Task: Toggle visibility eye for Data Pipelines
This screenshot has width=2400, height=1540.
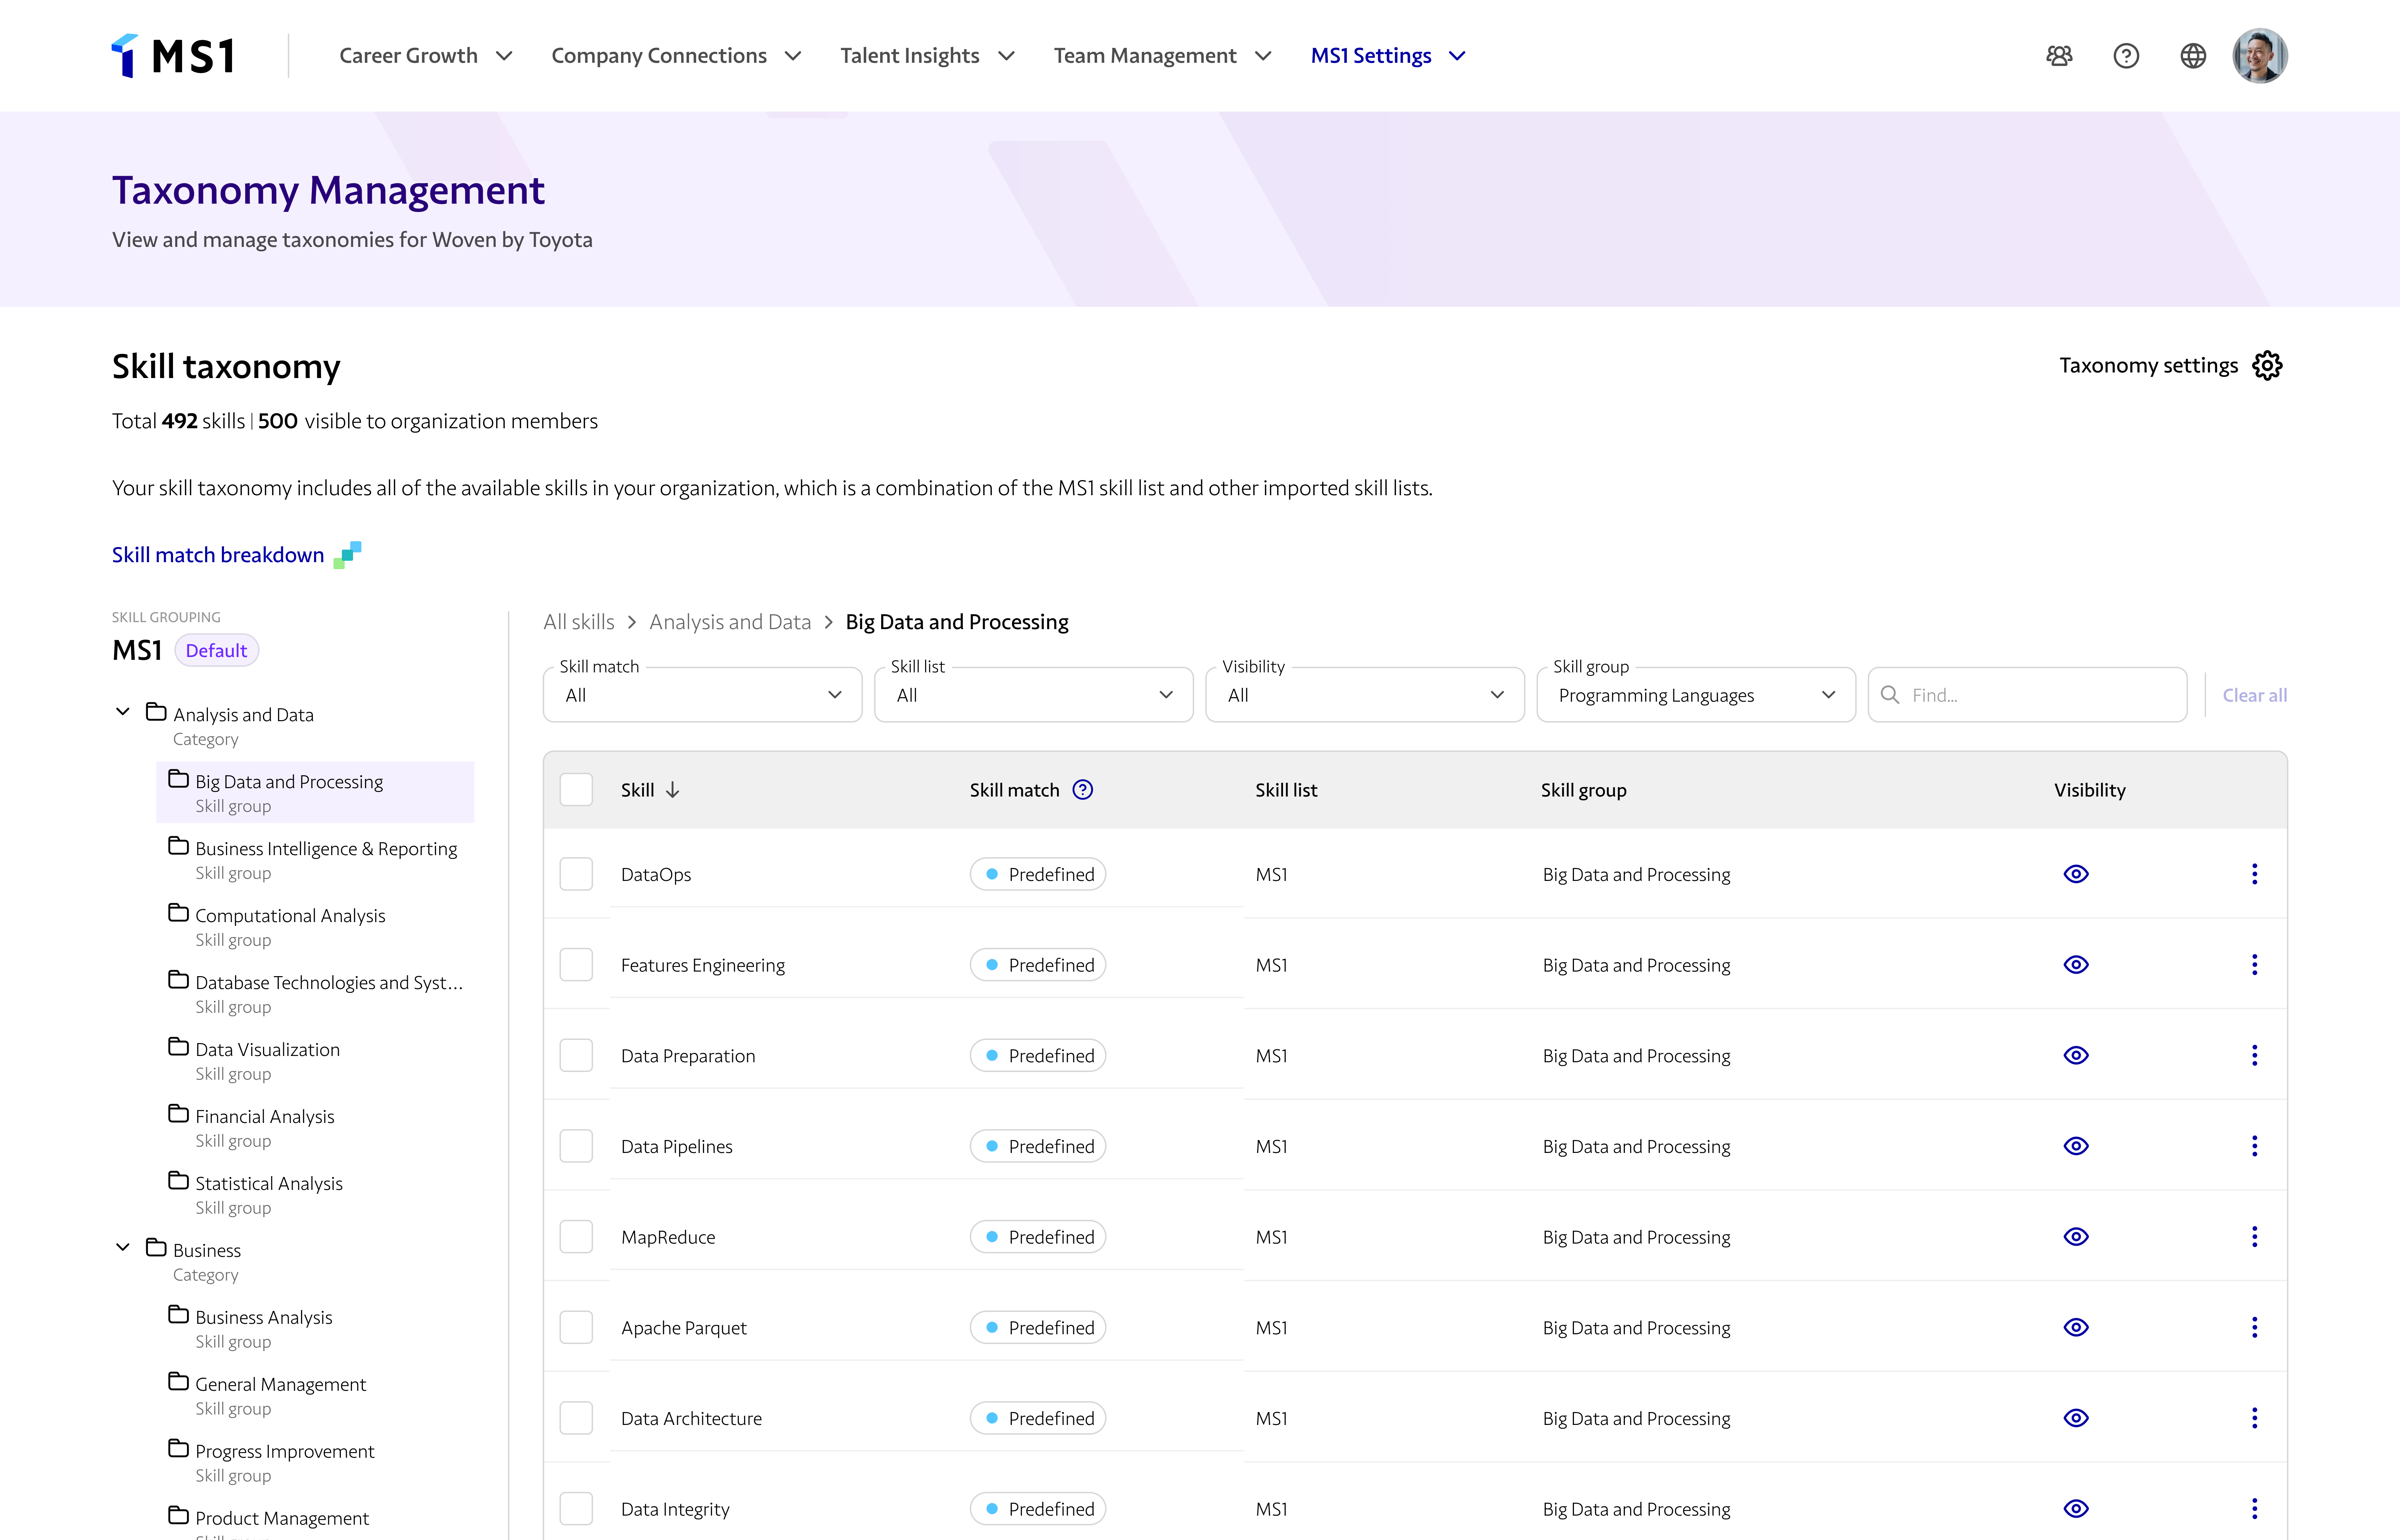Action: [x=2076, y=1146]
